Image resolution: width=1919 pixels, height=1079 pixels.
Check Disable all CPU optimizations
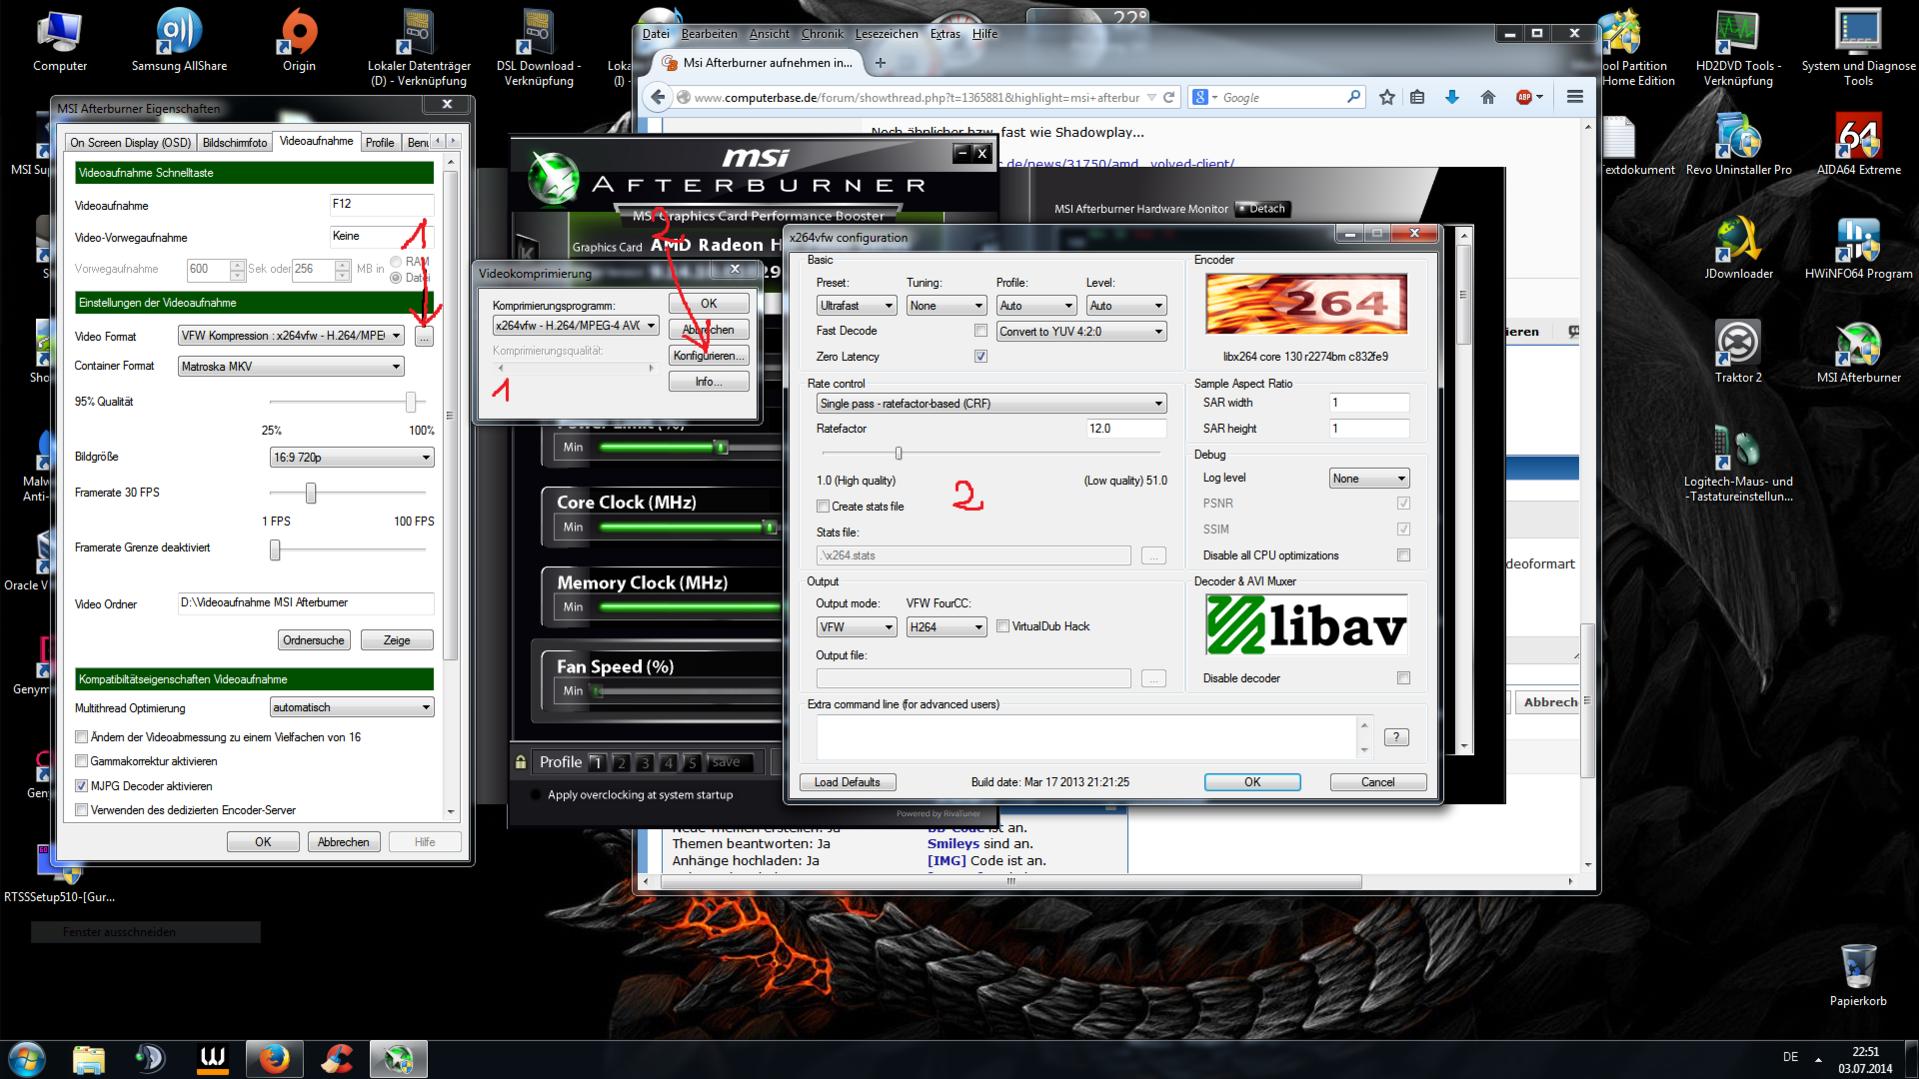tap(1403, 555)
